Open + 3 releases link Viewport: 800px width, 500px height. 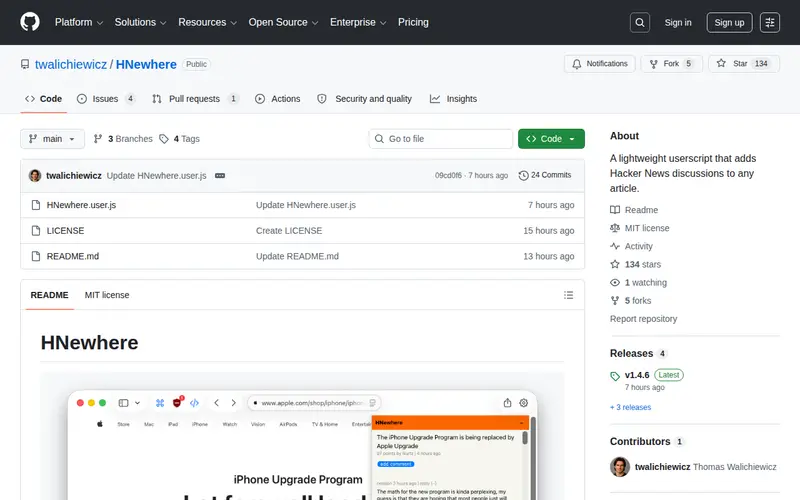pos(630,407)
